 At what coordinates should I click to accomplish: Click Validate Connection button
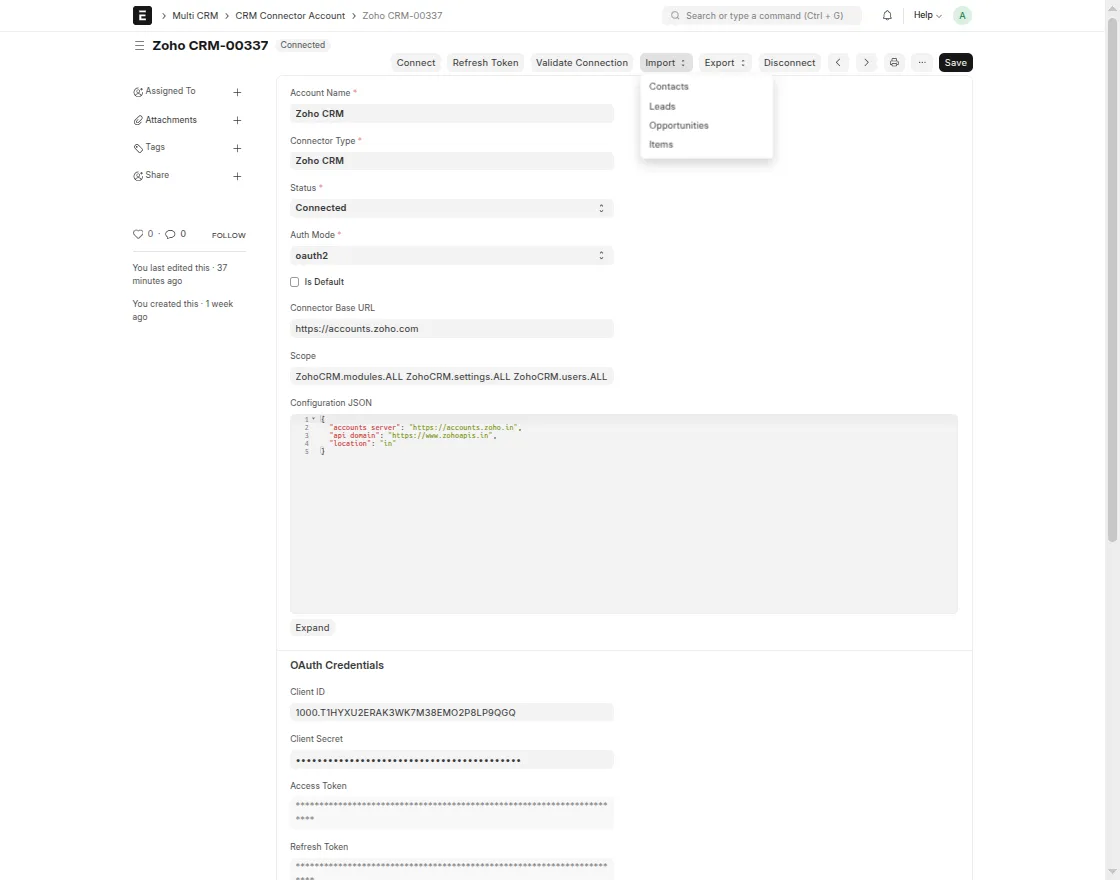pyautogui.click(x=581, y=62)
